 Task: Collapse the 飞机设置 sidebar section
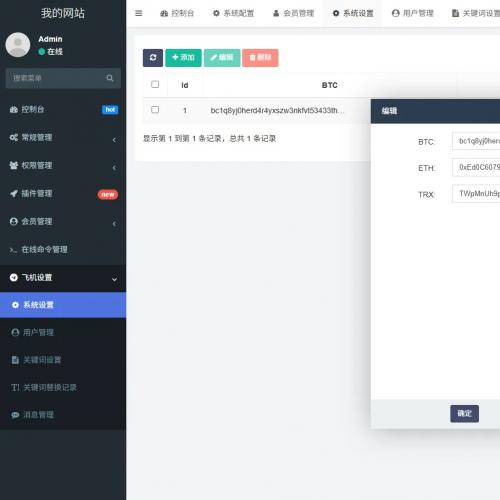[x=63, y=277]
